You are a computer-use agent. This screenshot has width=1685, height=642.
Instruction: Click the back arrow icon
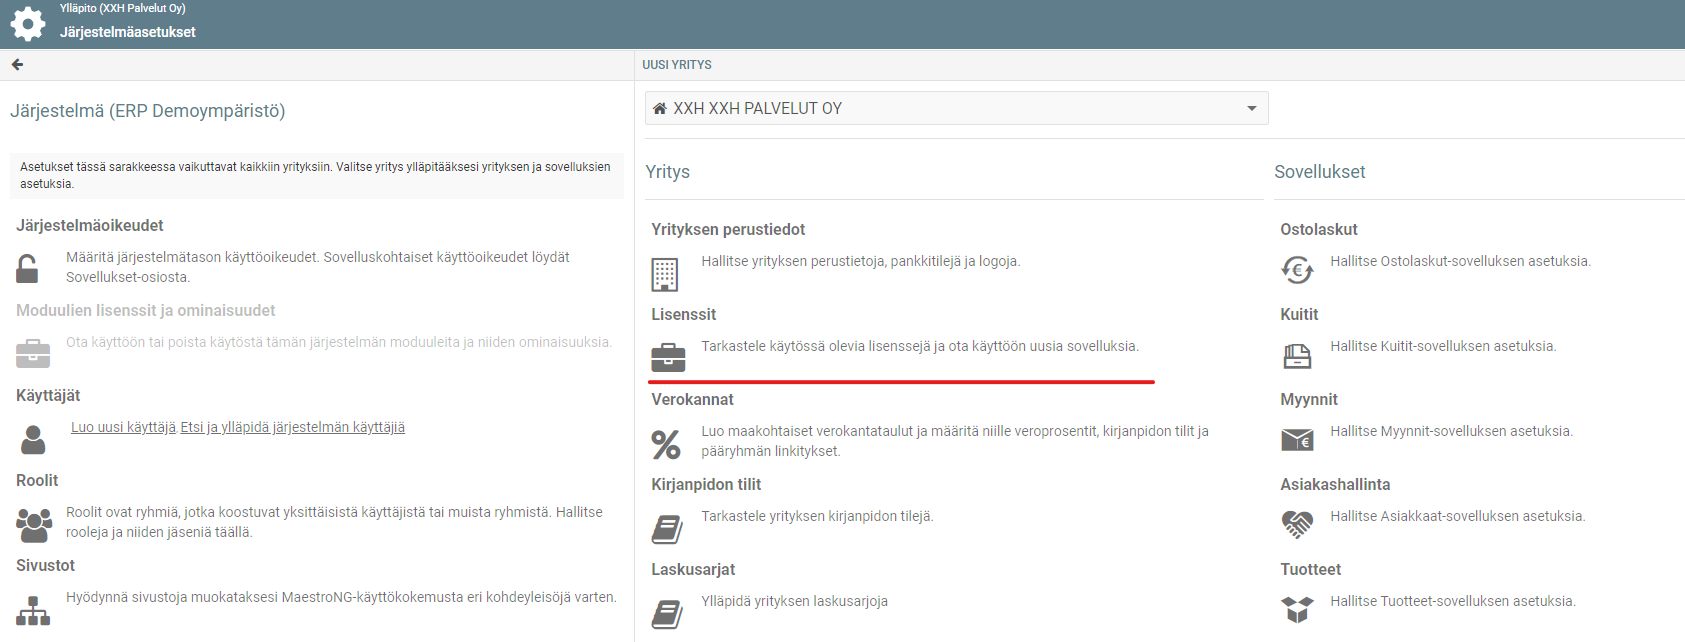point(17,64)
